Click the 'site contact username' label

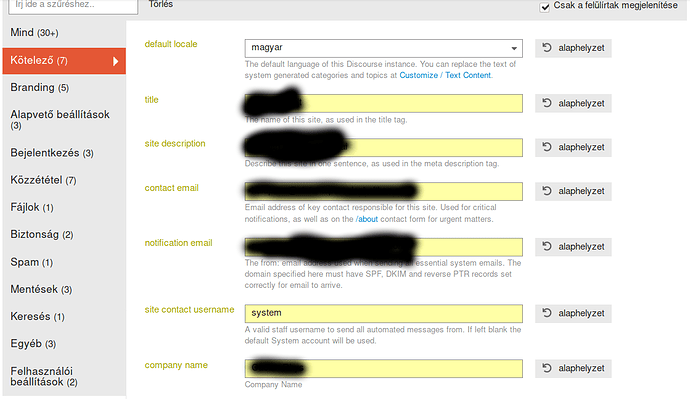pos(189,310)
